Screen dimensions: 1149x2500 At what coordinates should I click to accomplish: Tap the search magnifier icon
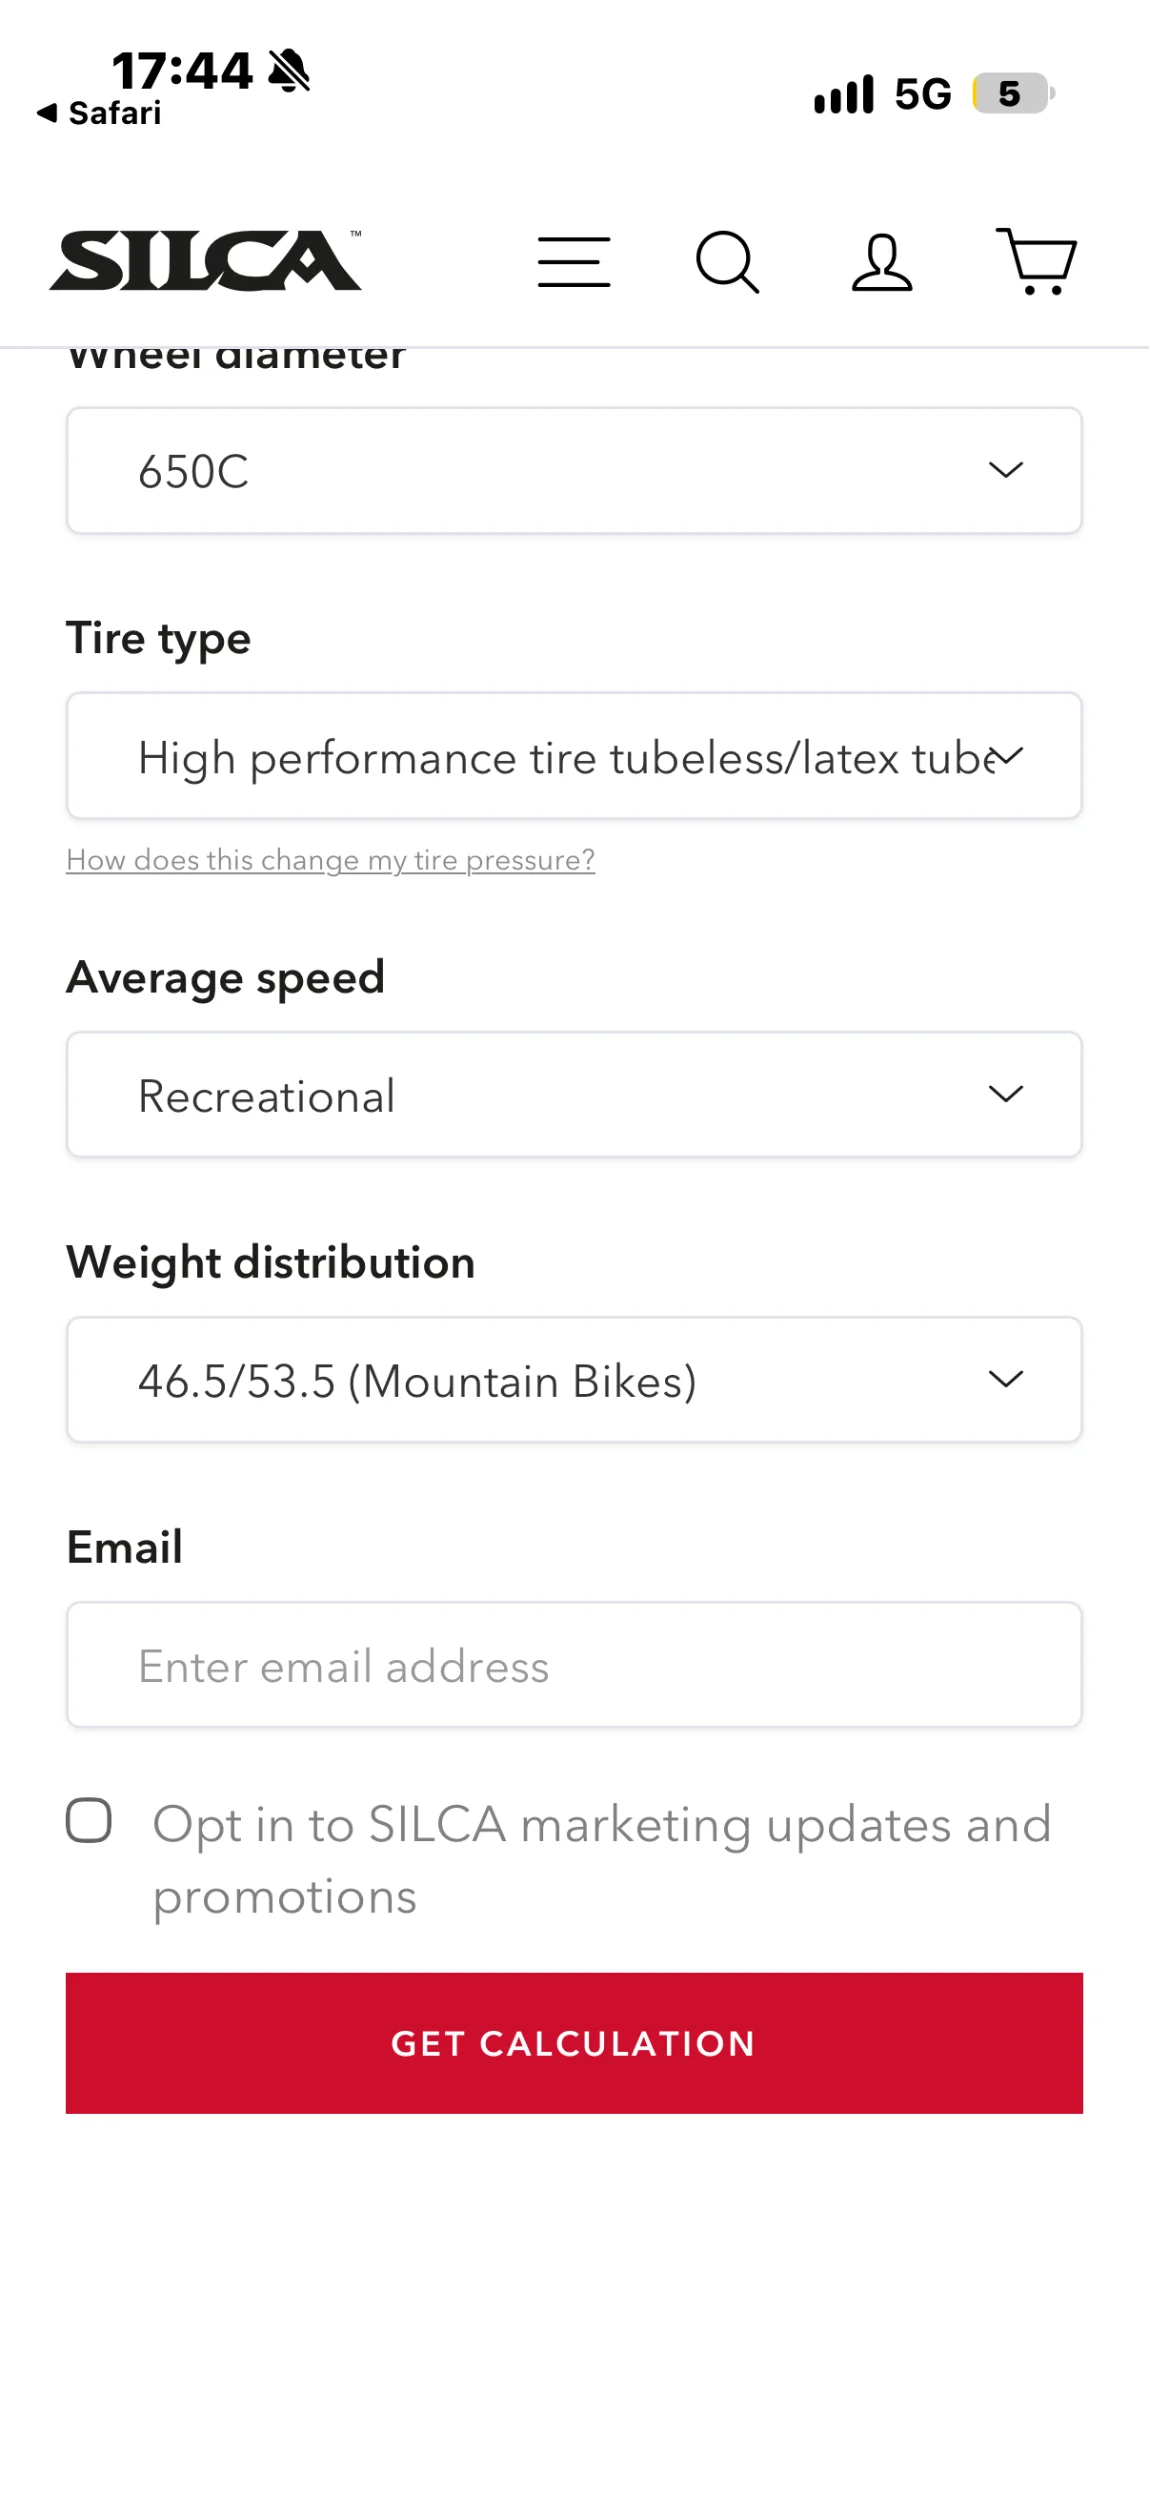727,262
